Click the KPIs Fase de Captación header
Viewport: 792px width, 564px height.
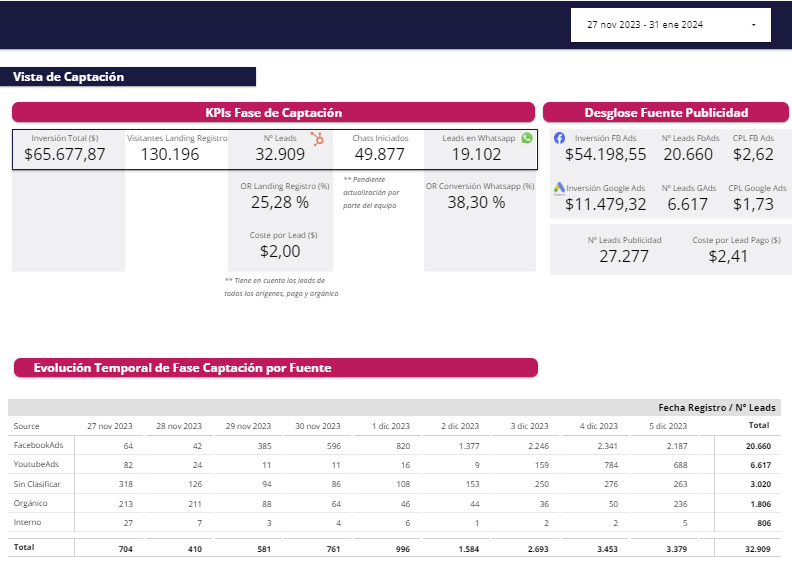273,113
